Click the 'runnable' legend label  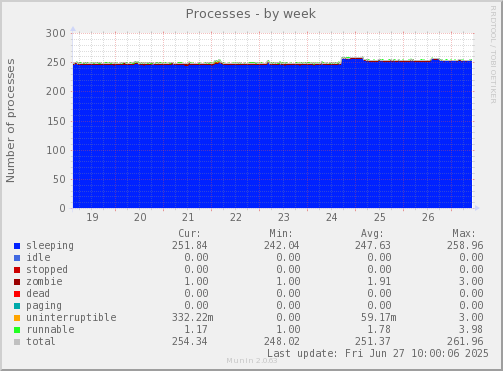(50, 329)
